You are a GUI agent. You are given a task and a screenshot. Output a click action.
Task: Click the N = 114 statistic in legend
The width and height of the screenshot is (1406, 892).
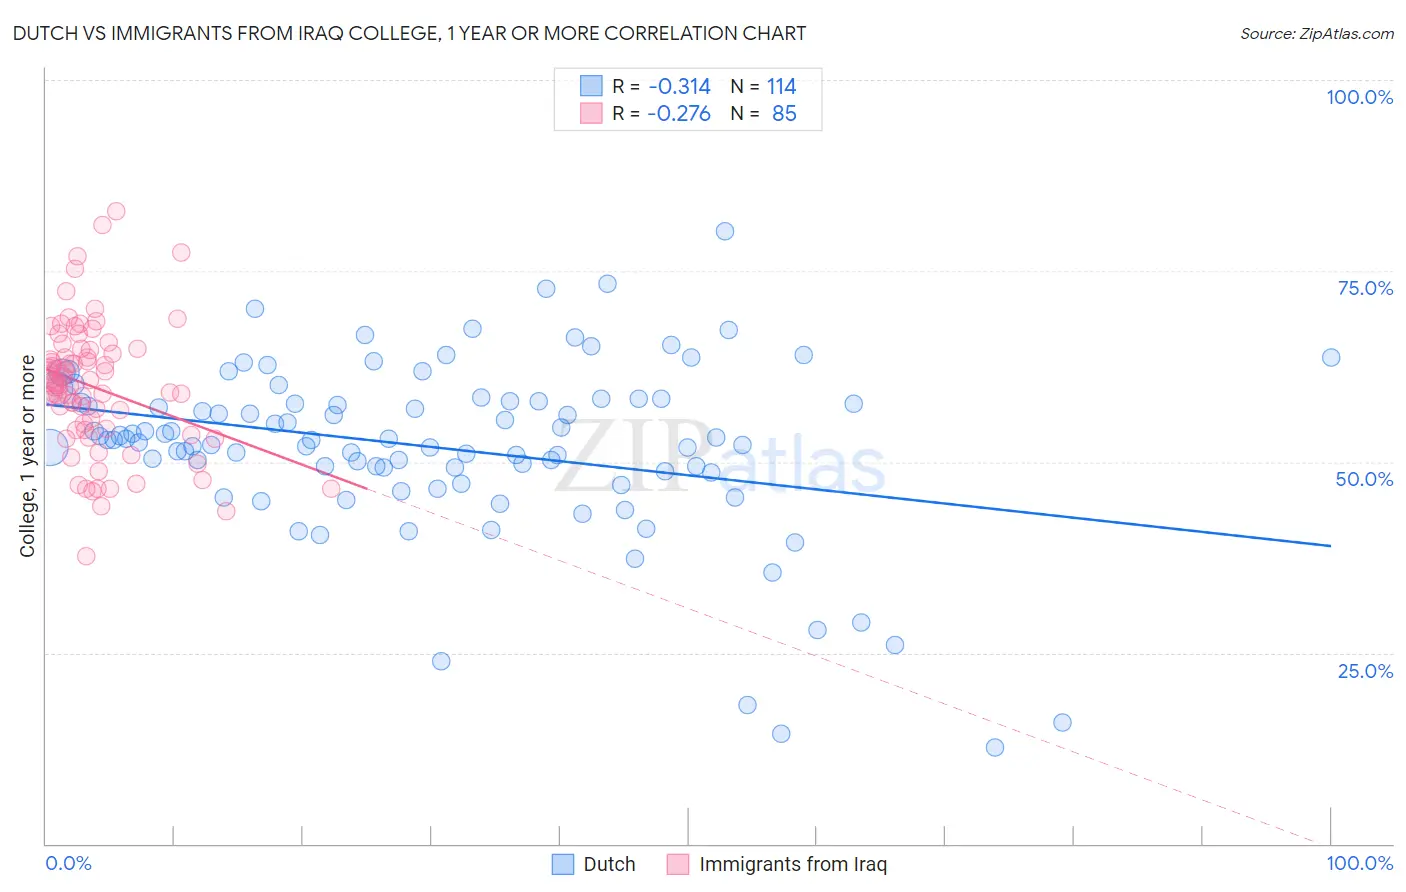pos(763,86)
